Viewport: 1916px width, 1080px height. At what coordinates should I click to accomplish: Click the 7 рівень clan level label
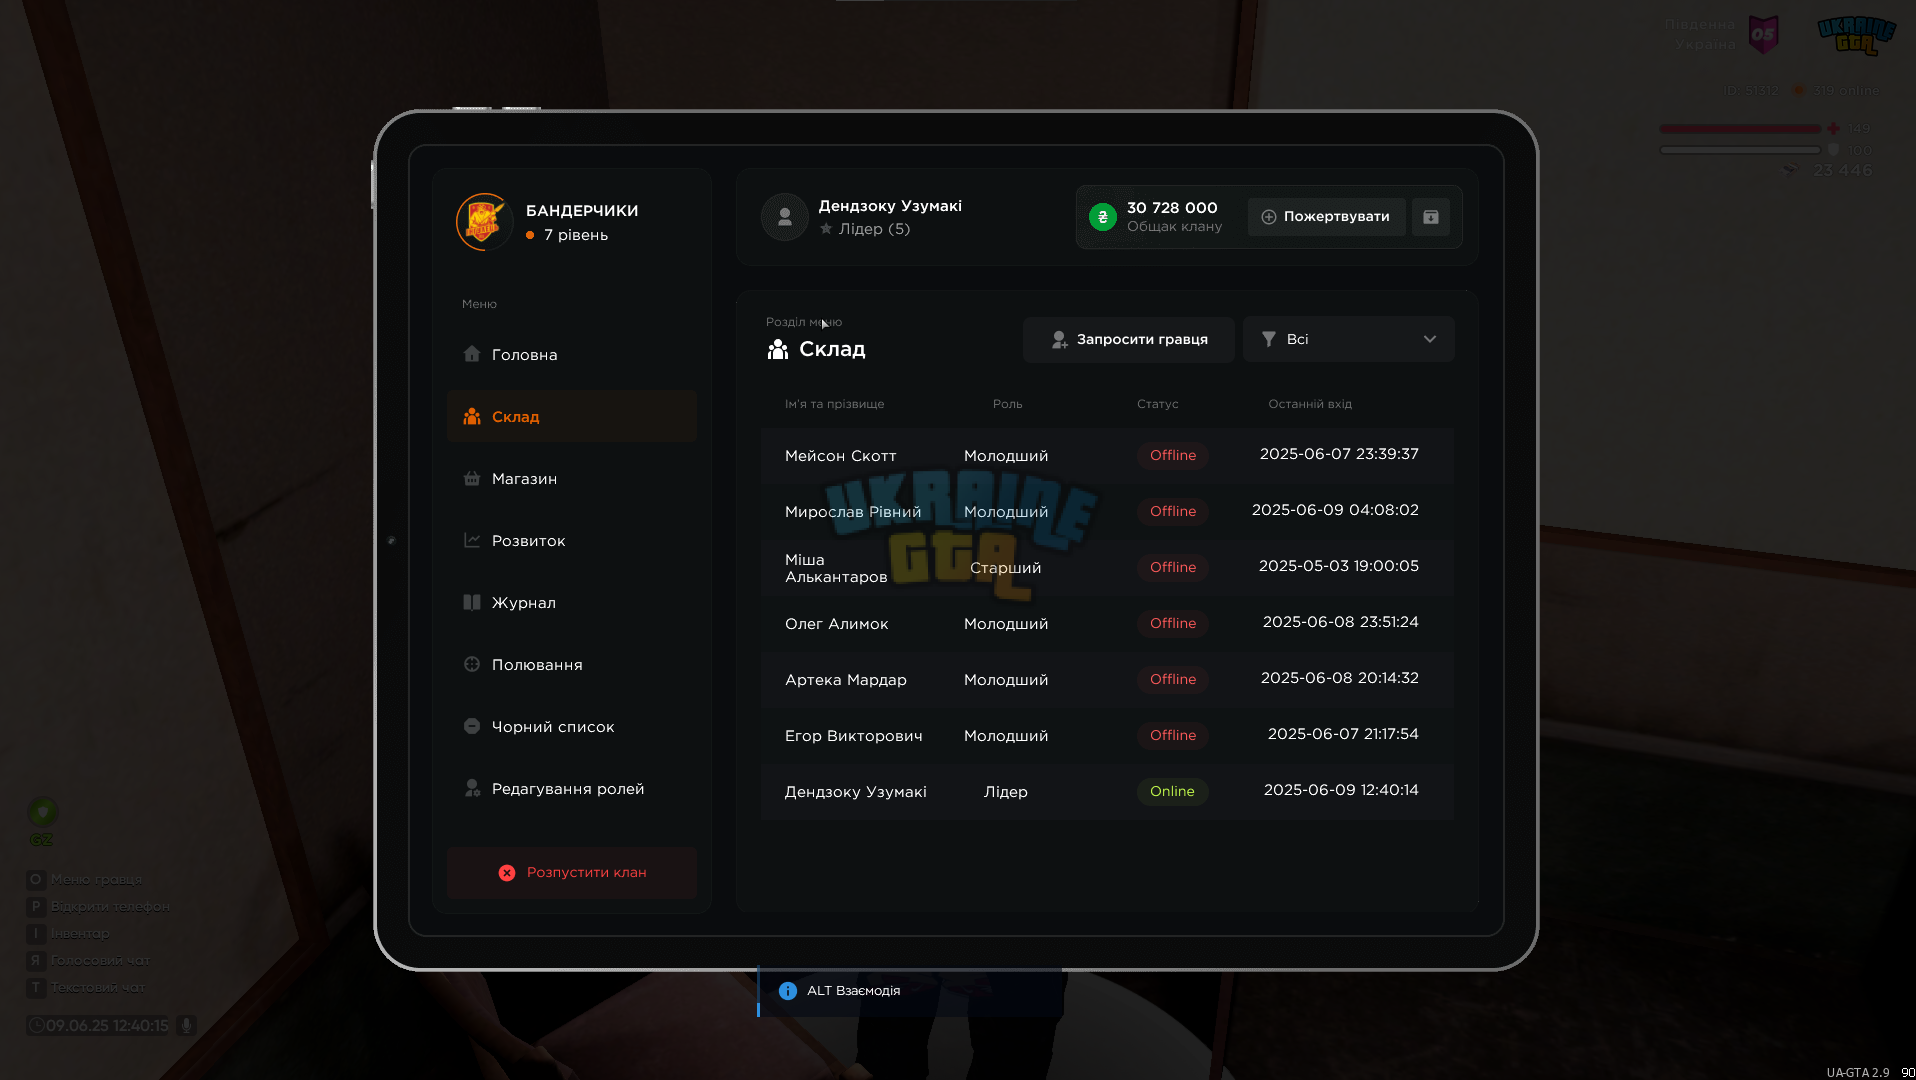click(576, 235)
